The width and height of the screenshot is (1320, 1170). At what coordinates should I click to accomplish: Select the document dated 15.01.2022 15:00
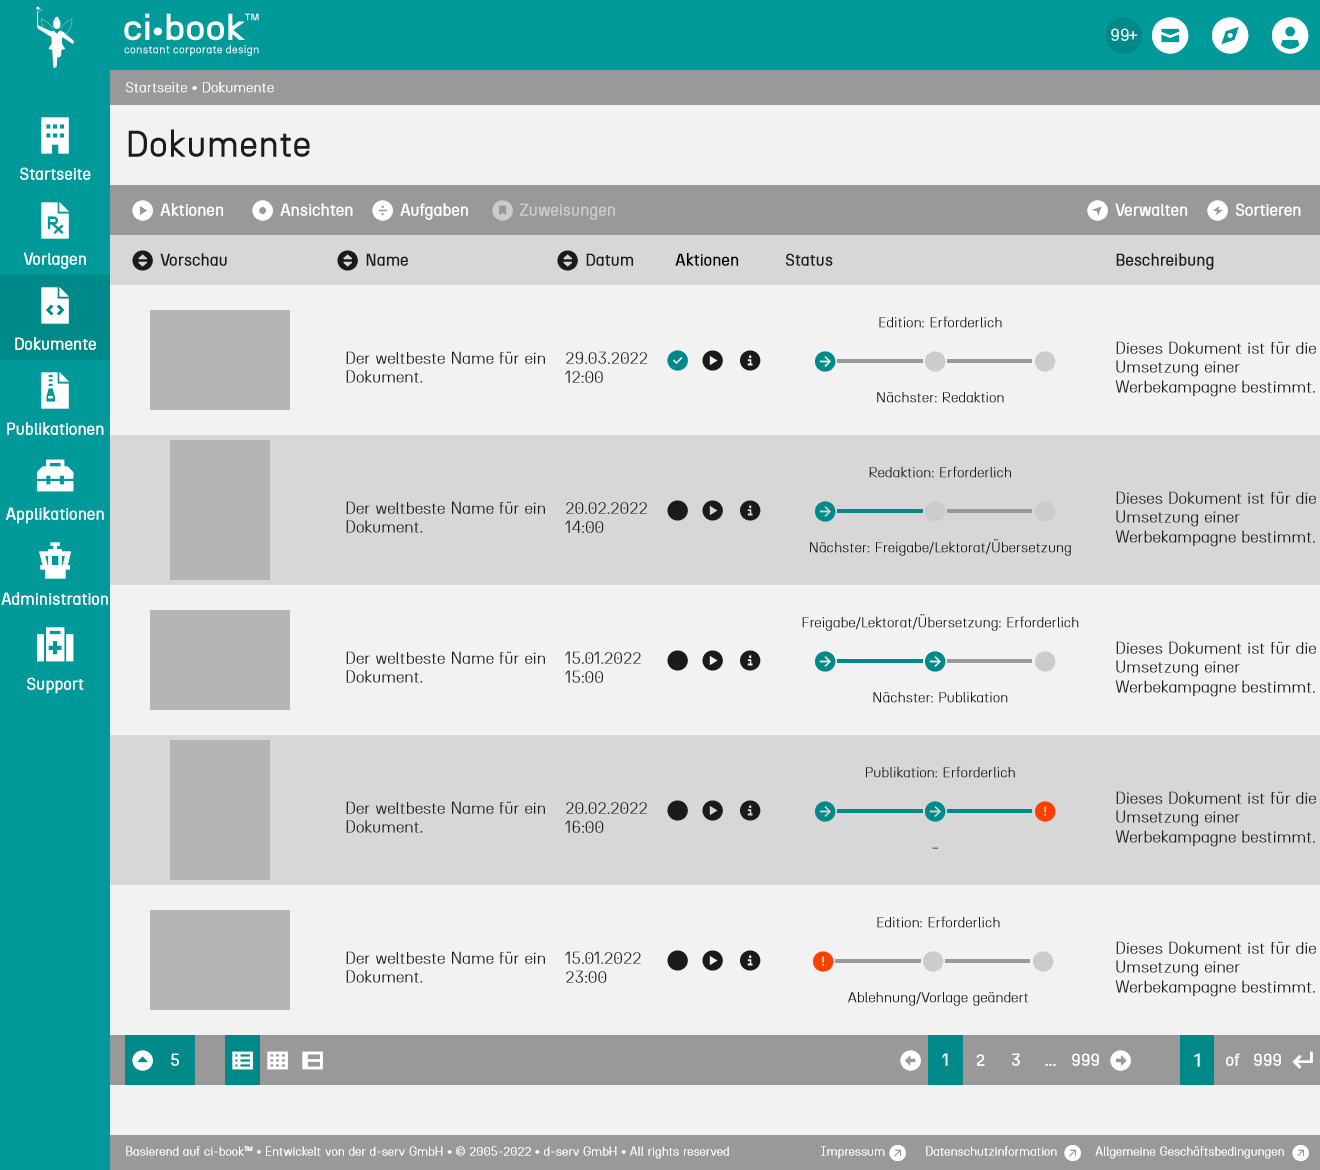point(678,660)
